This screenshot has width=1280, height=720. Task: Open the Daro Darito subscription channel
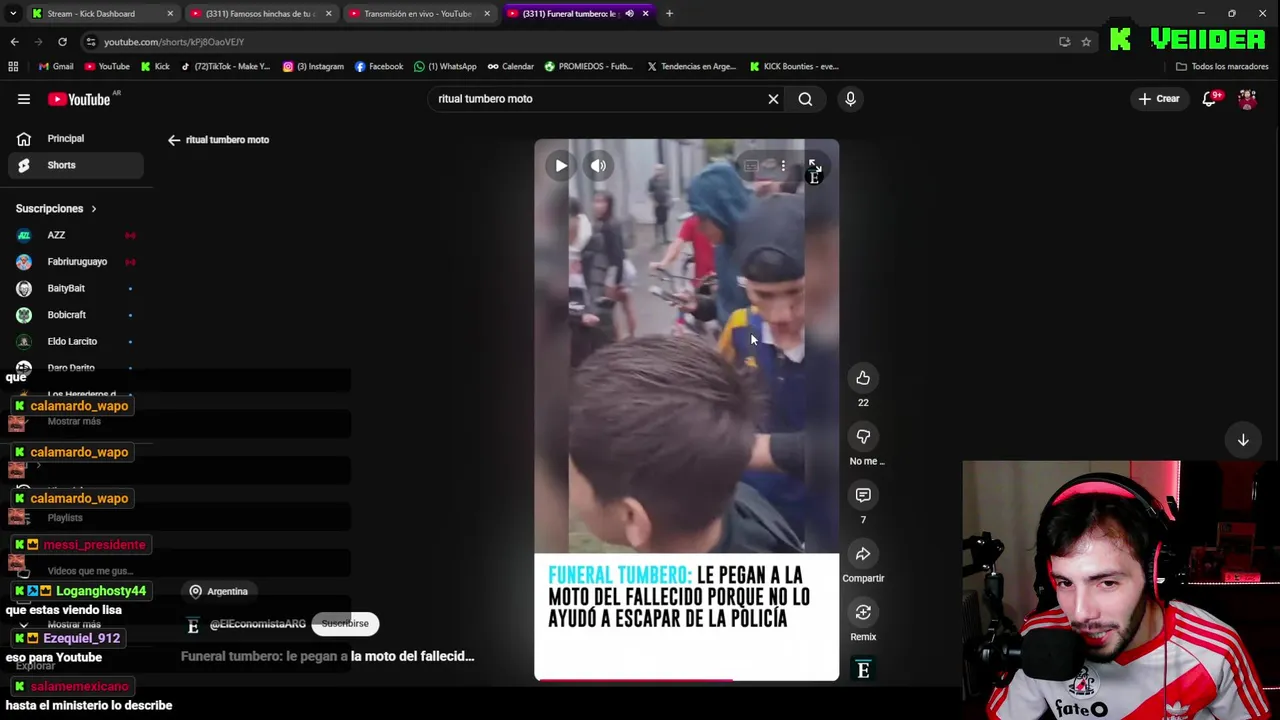tap(75, 368)
